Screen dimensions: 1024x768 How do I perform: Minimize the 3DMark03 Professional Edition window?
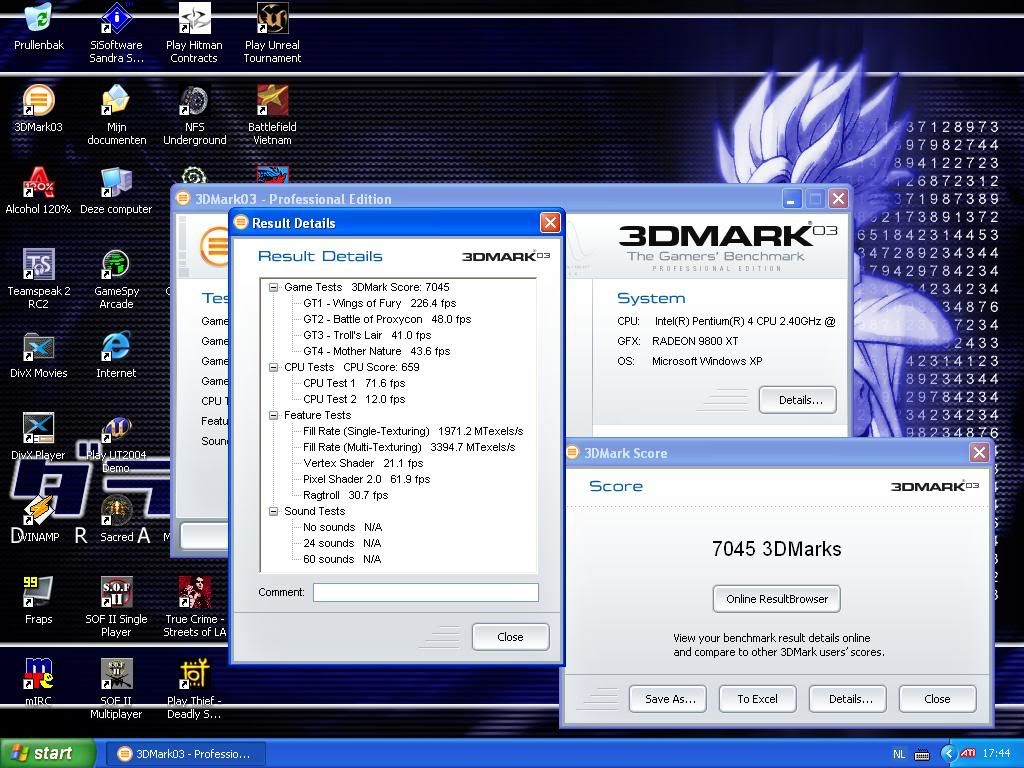(792, 199)
